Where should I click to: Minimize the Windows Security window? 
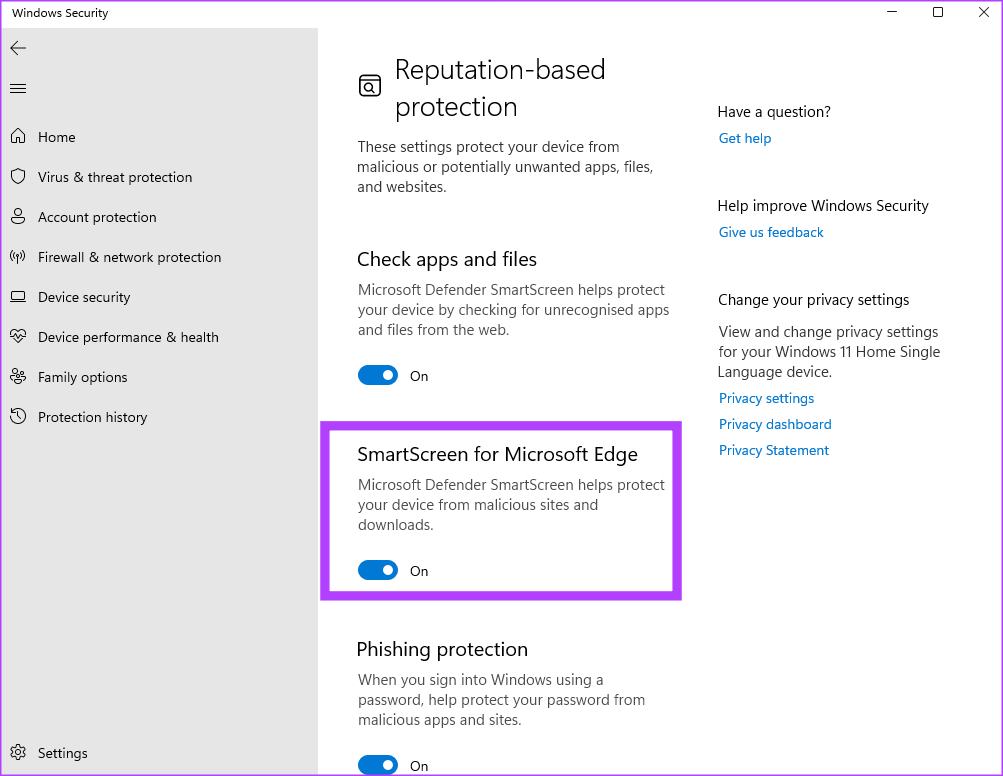pyautogui.click(x=892, y=12)
